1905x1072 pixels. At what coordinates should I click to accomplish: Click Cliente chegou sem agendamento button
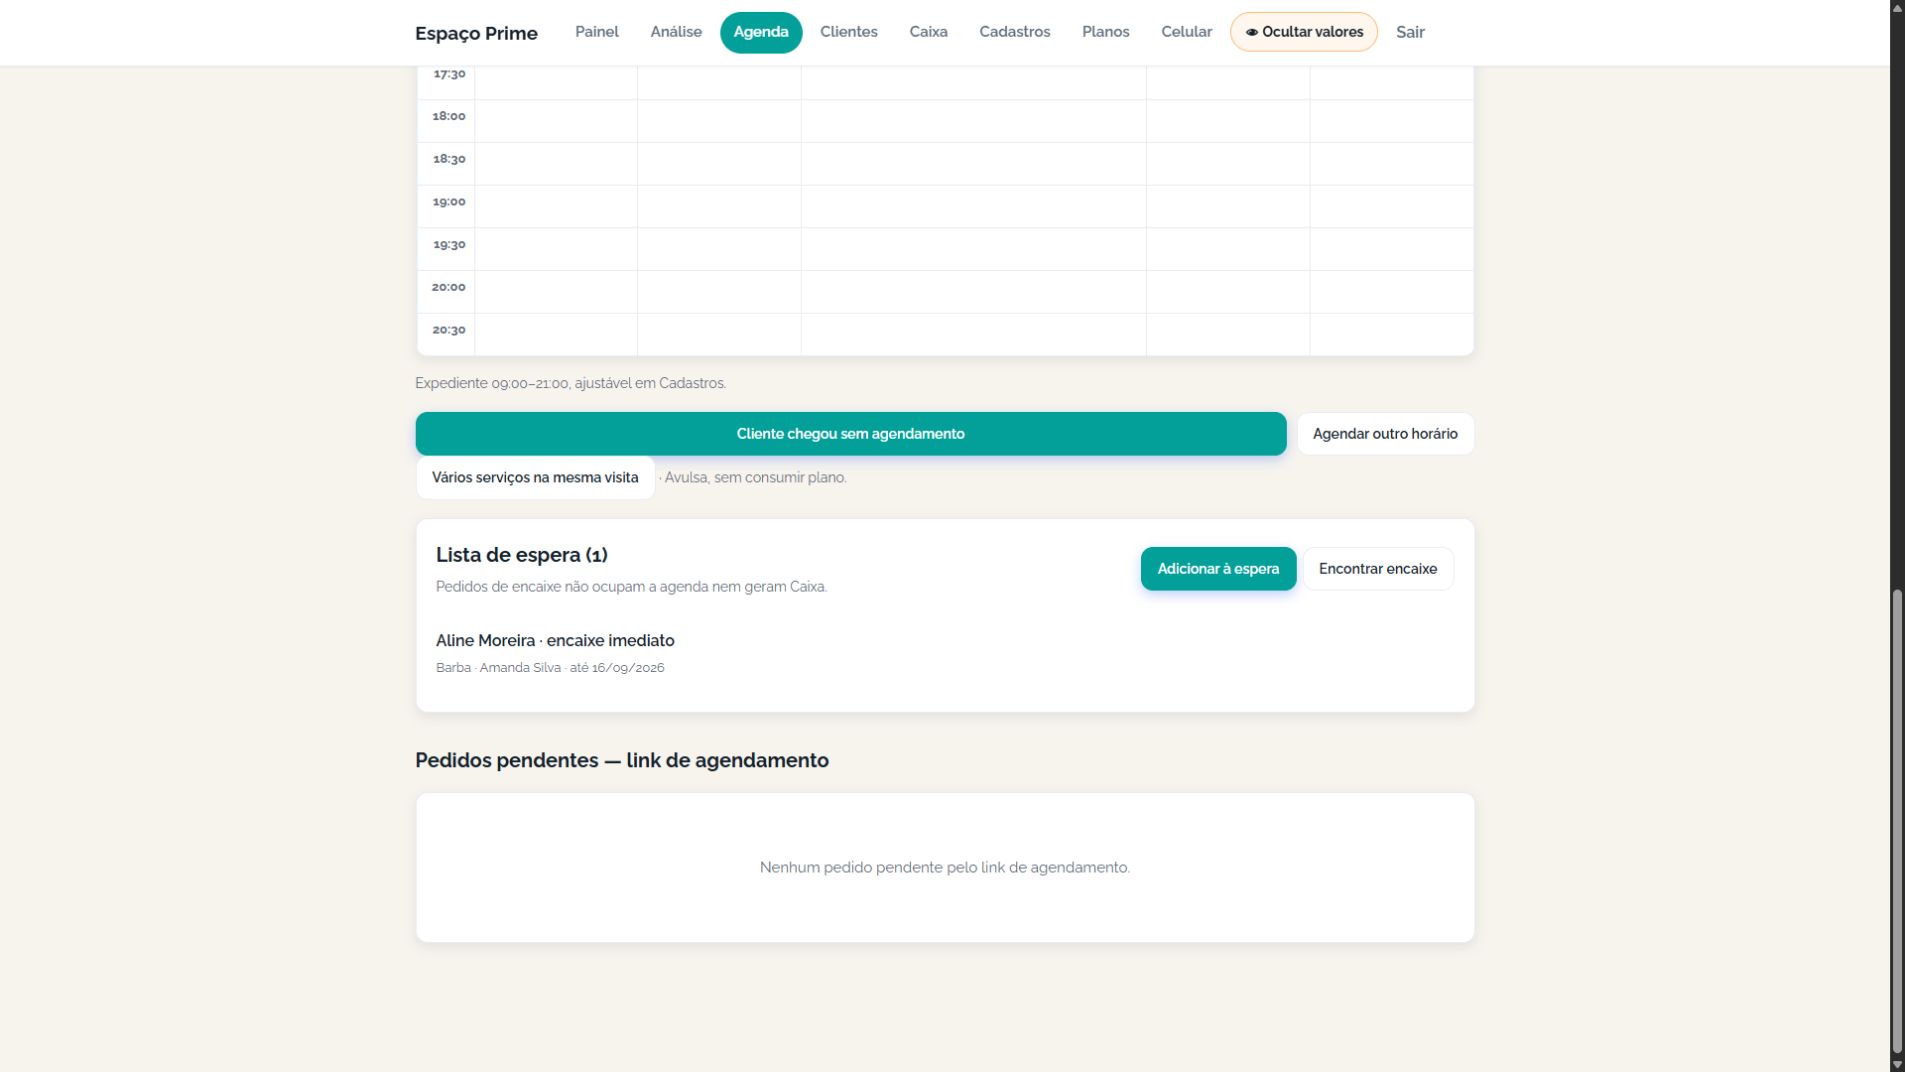(851, 434)
